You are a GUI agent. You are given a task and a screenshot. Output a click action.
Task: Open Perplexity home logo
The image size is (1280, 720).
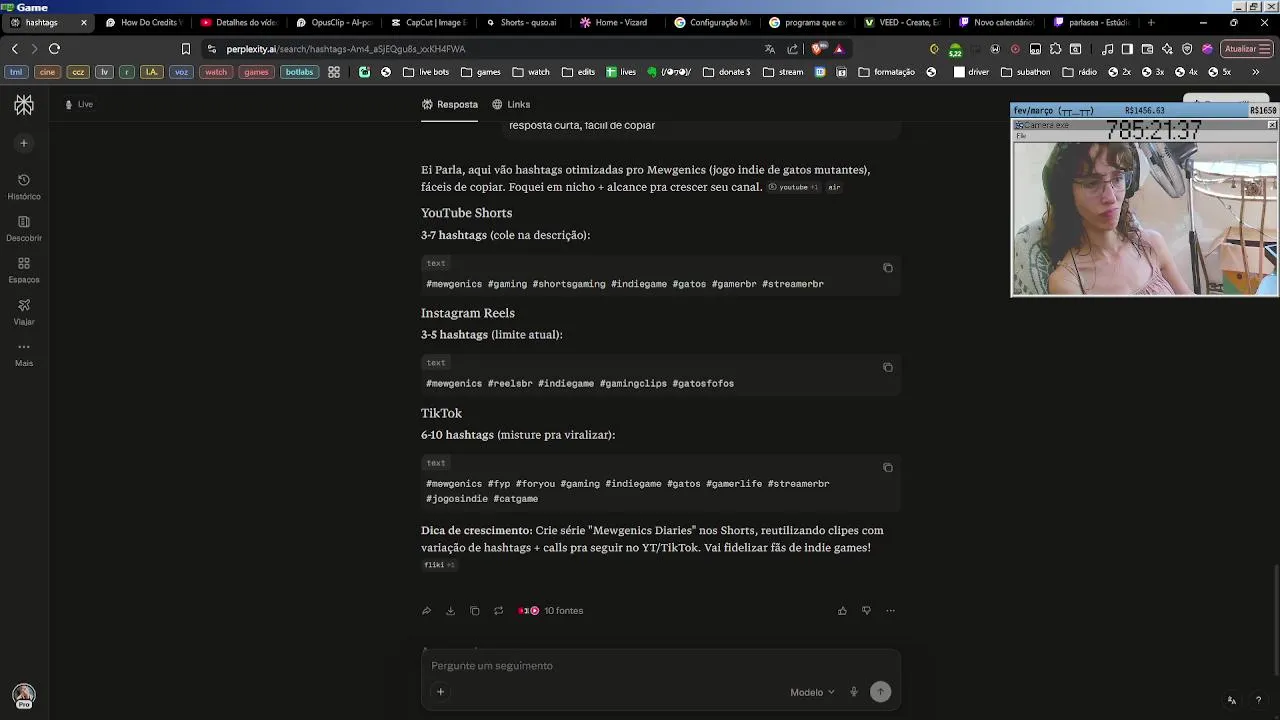point(24,105)
